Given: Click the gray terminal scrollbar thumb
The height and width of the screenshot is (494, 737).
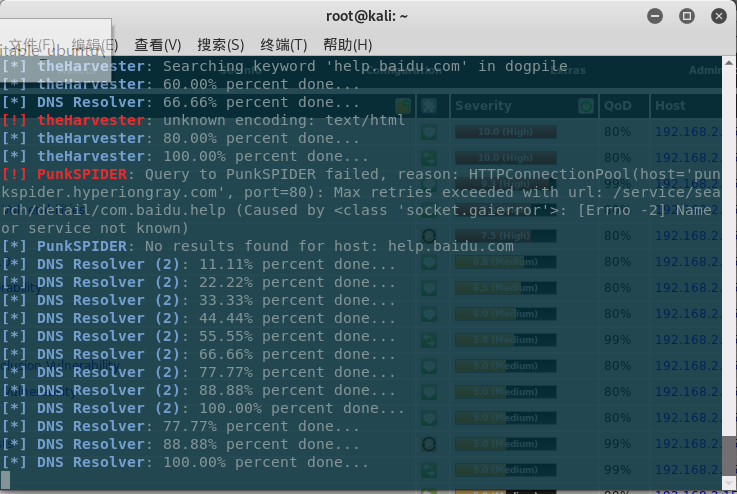Looking at the screenshot, I should click(x=729, y=455).
